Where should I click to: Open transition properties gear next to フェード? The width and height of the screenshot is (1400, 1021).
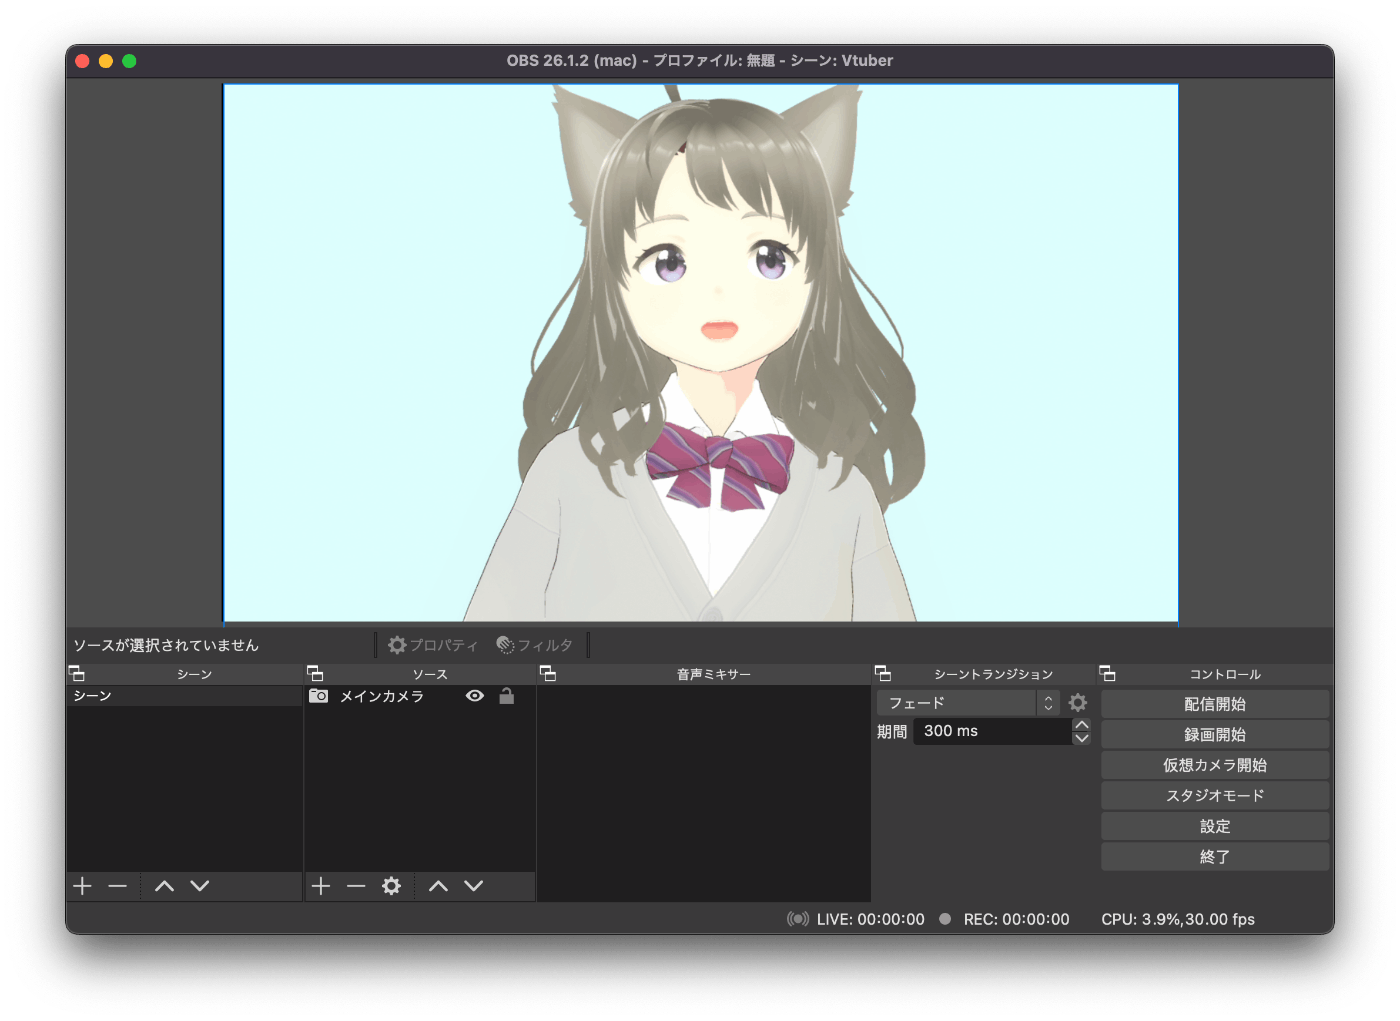point(1078,703)
